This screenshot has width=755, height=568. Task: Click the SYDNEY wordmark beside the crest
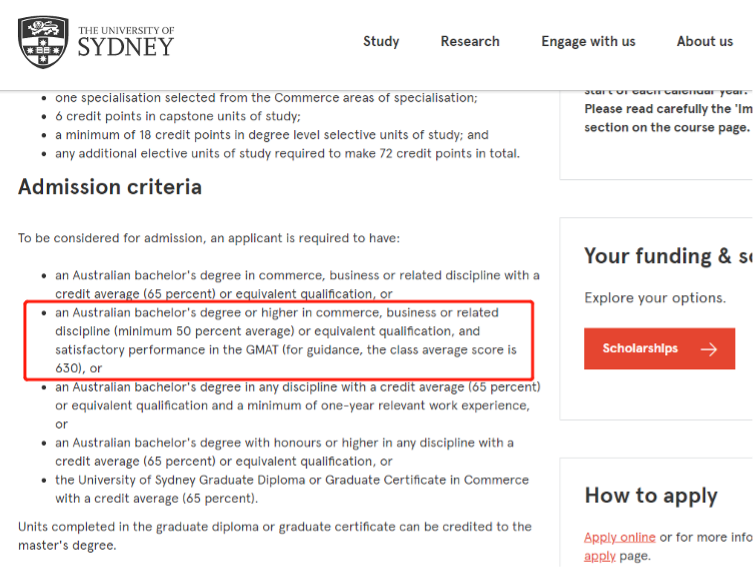point(126,47)
